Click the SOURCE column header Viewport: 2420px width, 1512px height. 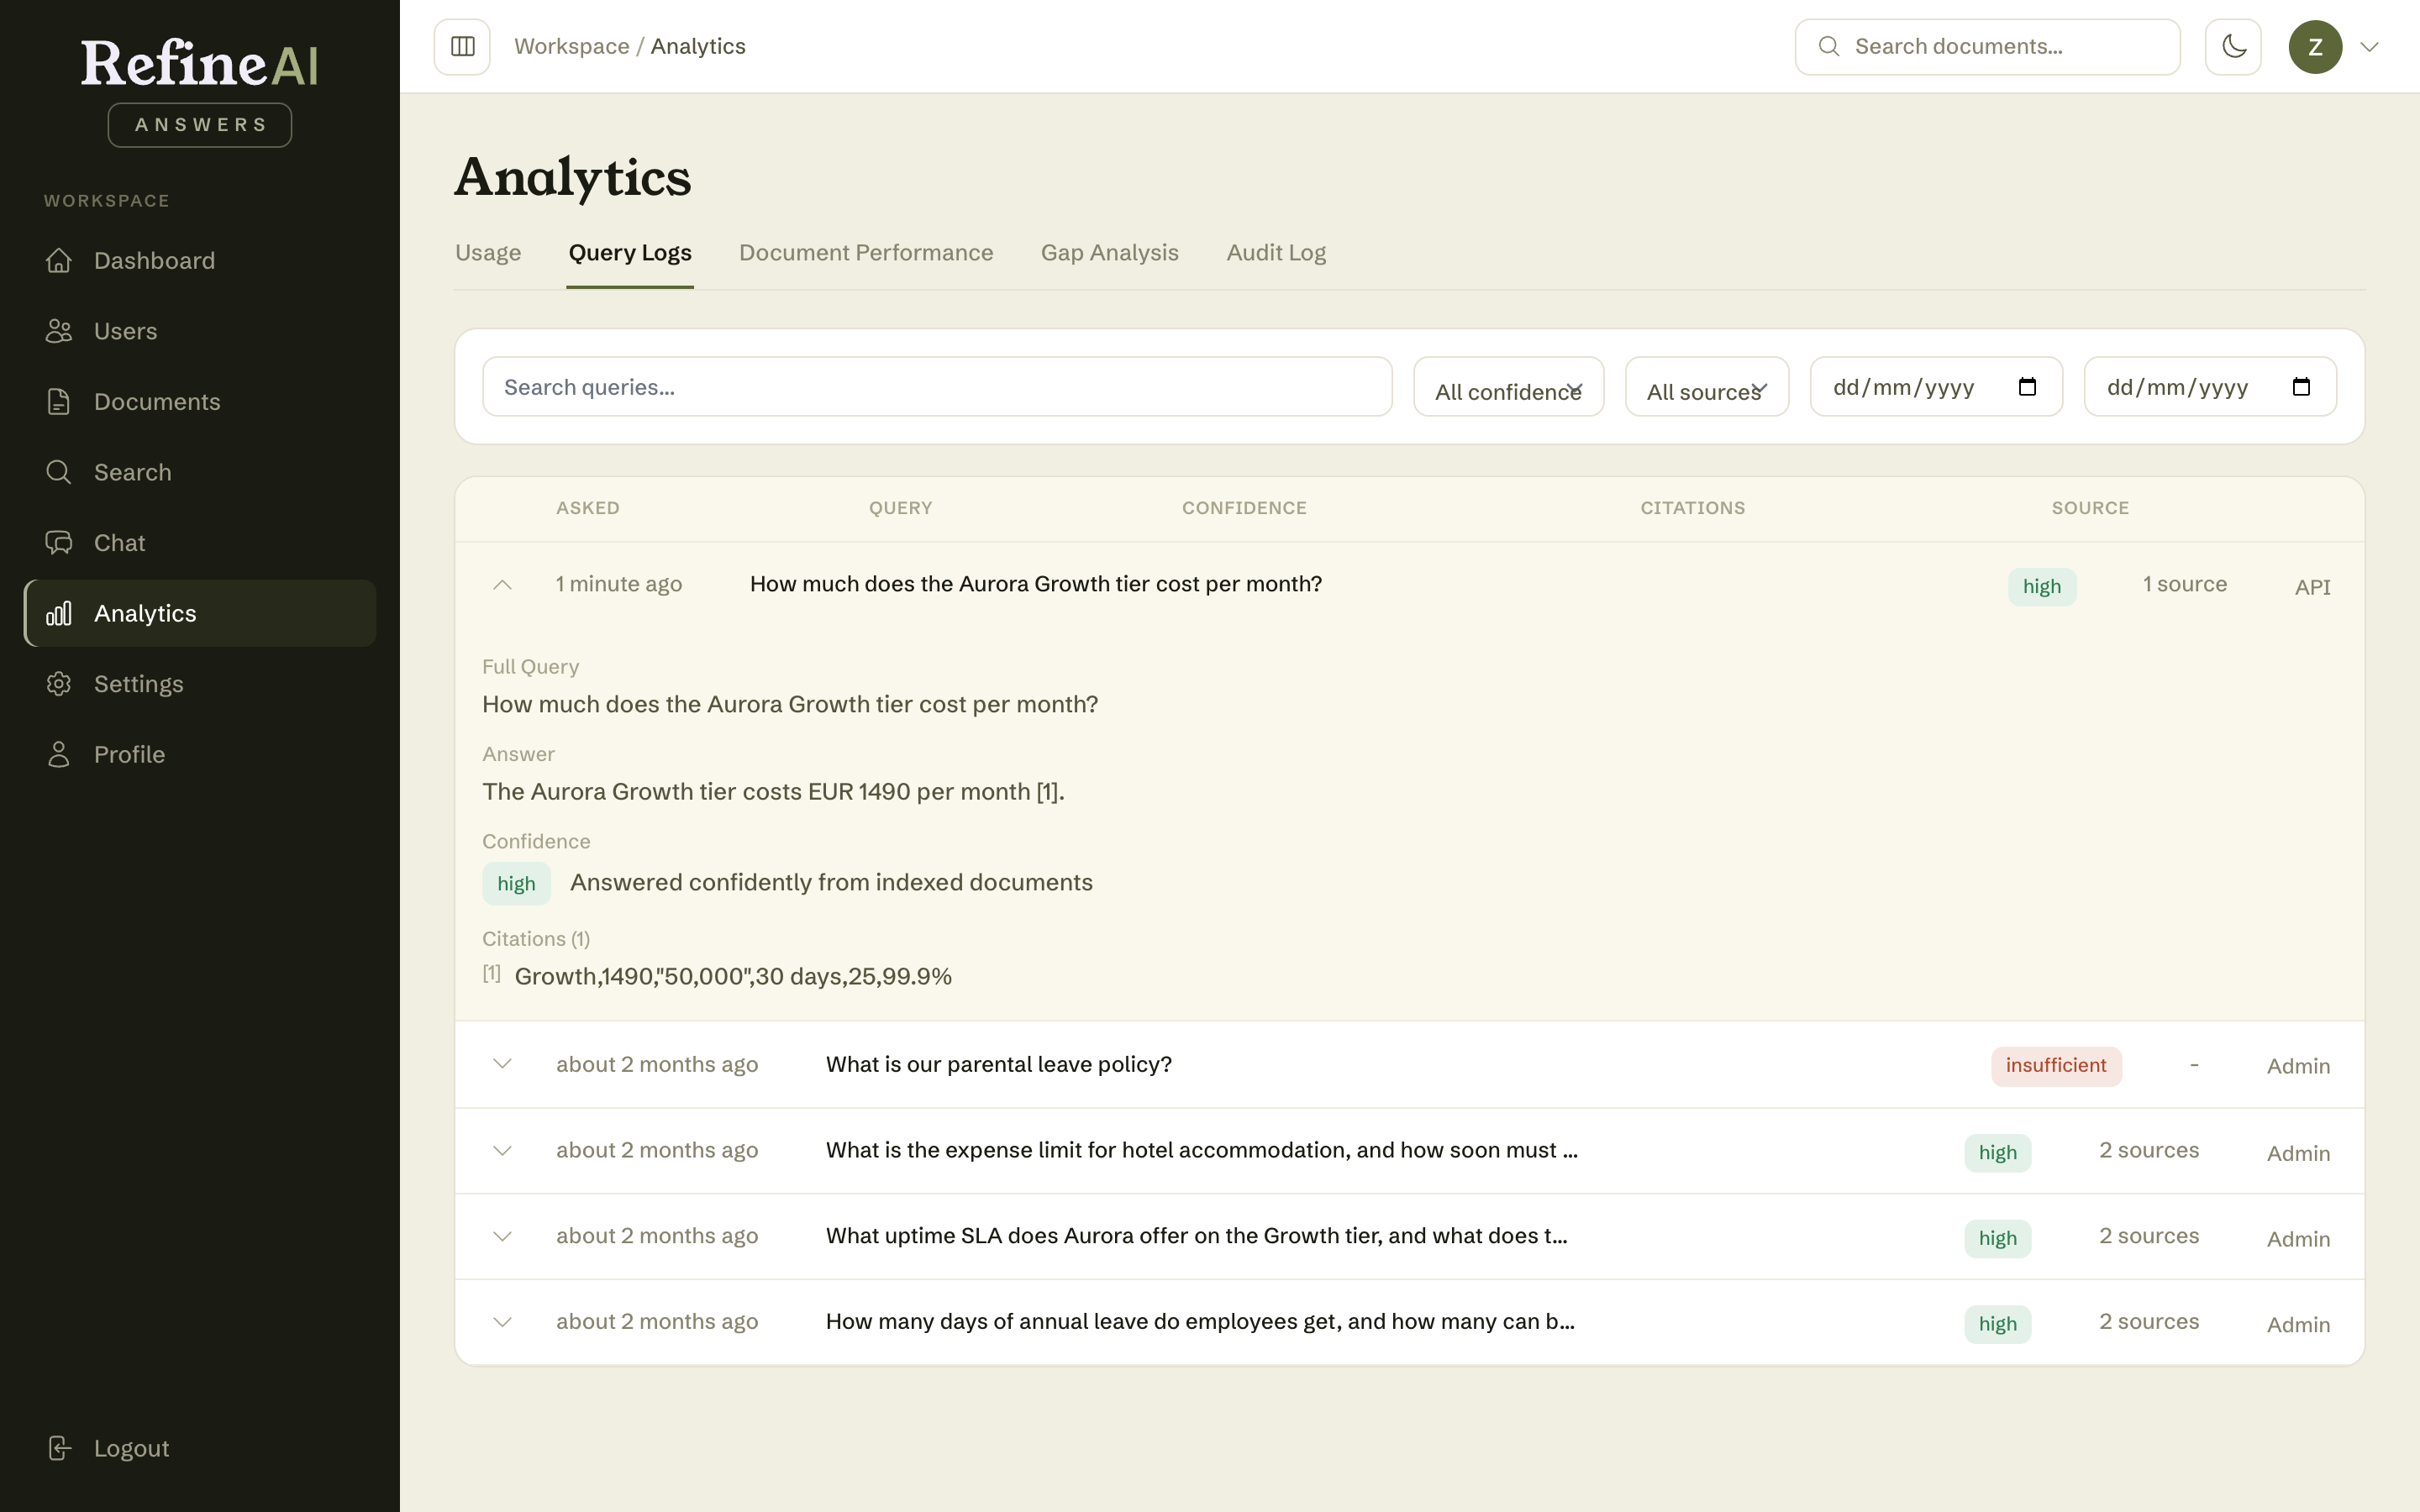pos(2090,508)
